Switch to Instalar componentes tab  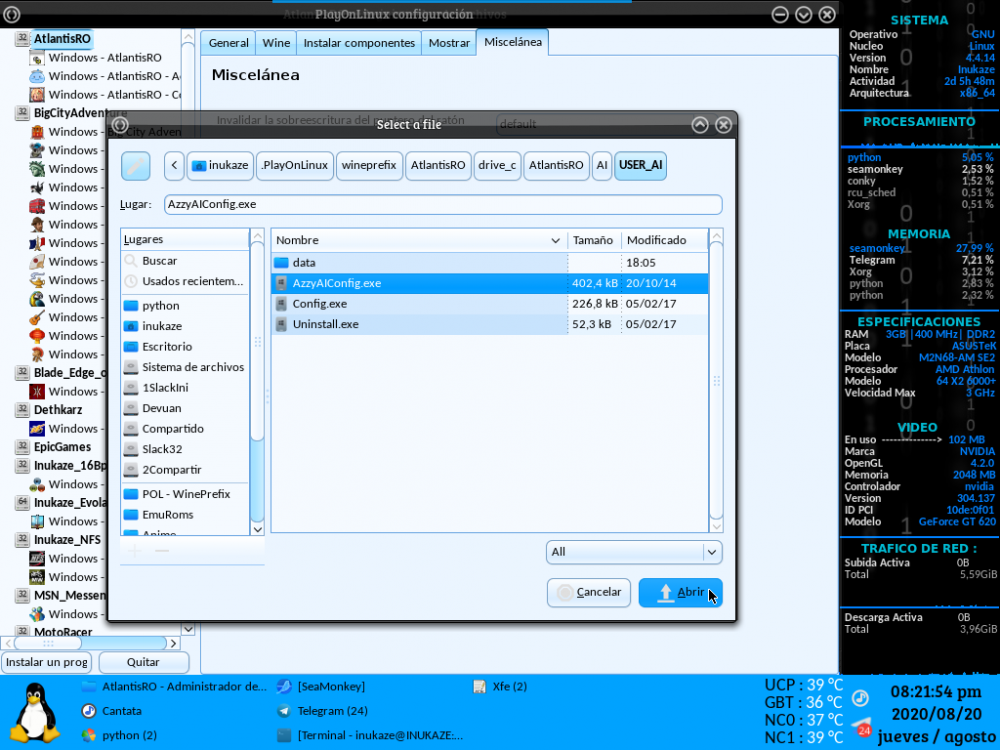coord(359,43)
